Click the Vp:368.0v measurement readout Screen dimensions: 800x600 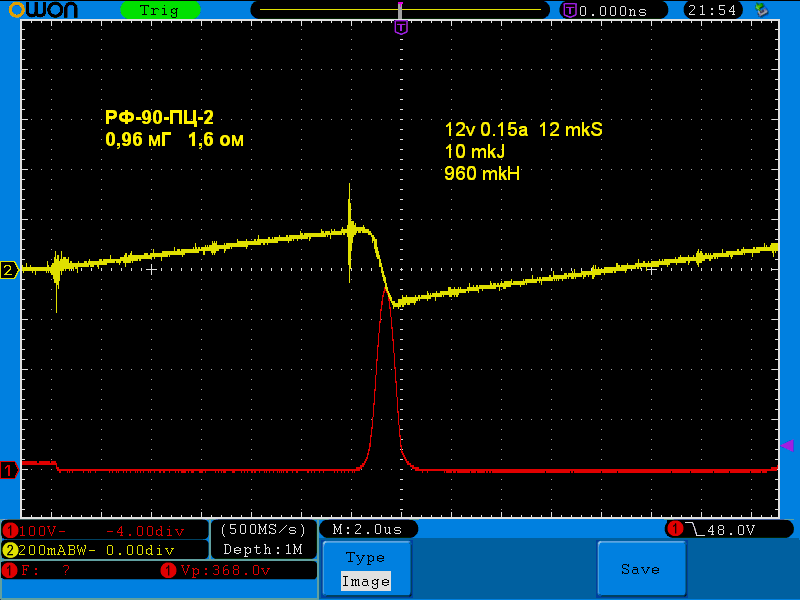tap(226, 570)
